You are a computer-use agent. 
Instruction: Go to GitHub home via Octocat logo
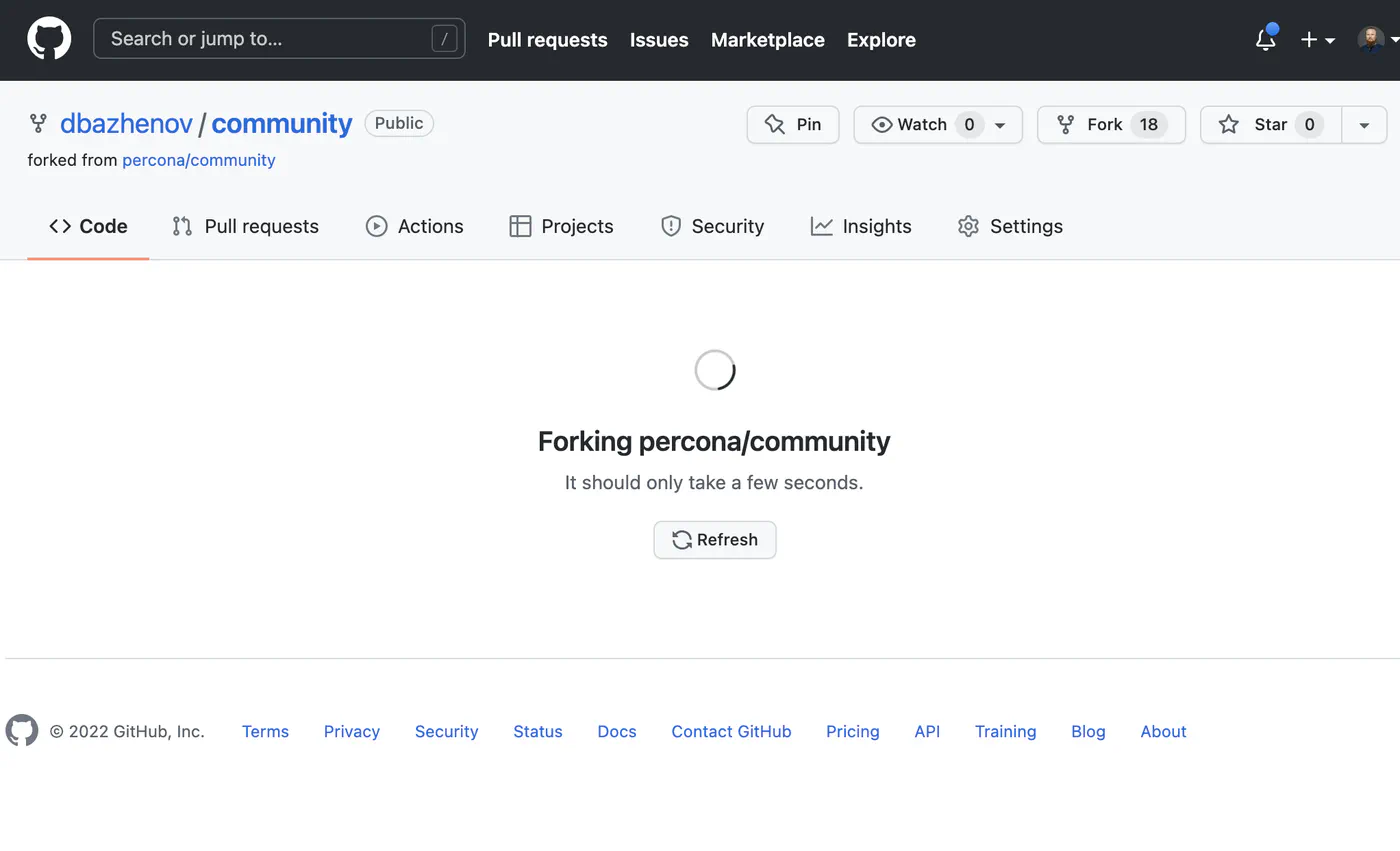[49, 39]
